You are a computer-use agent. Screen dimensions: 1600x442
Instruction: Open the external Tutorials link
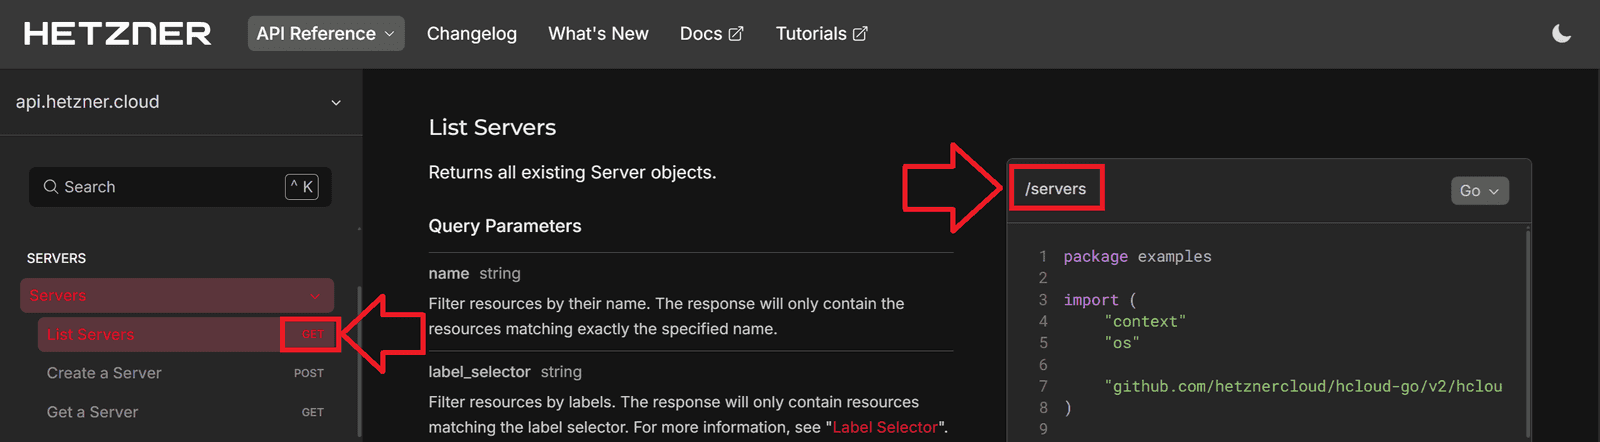click(821, 33)
